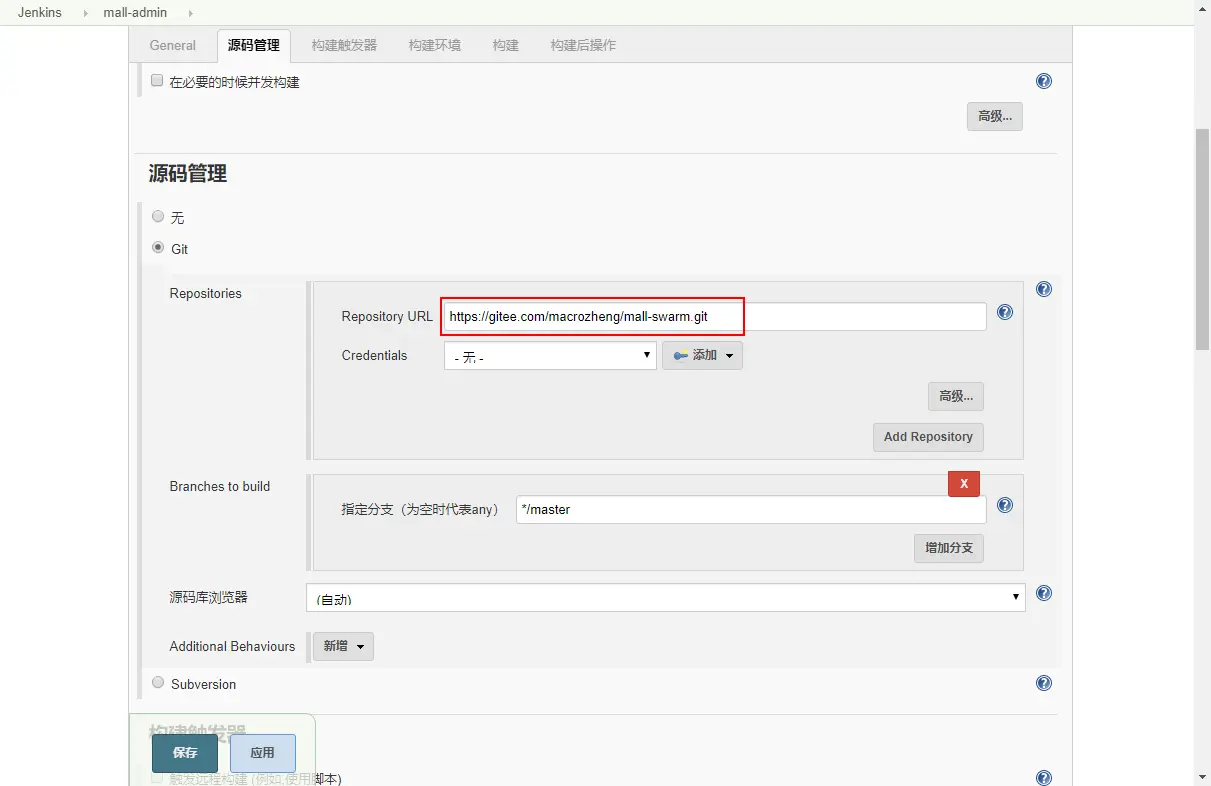The width and height of the screenshot is (1211, 786).
Task: Click help icon next to Repository URL field
Action: (1005, 312)
